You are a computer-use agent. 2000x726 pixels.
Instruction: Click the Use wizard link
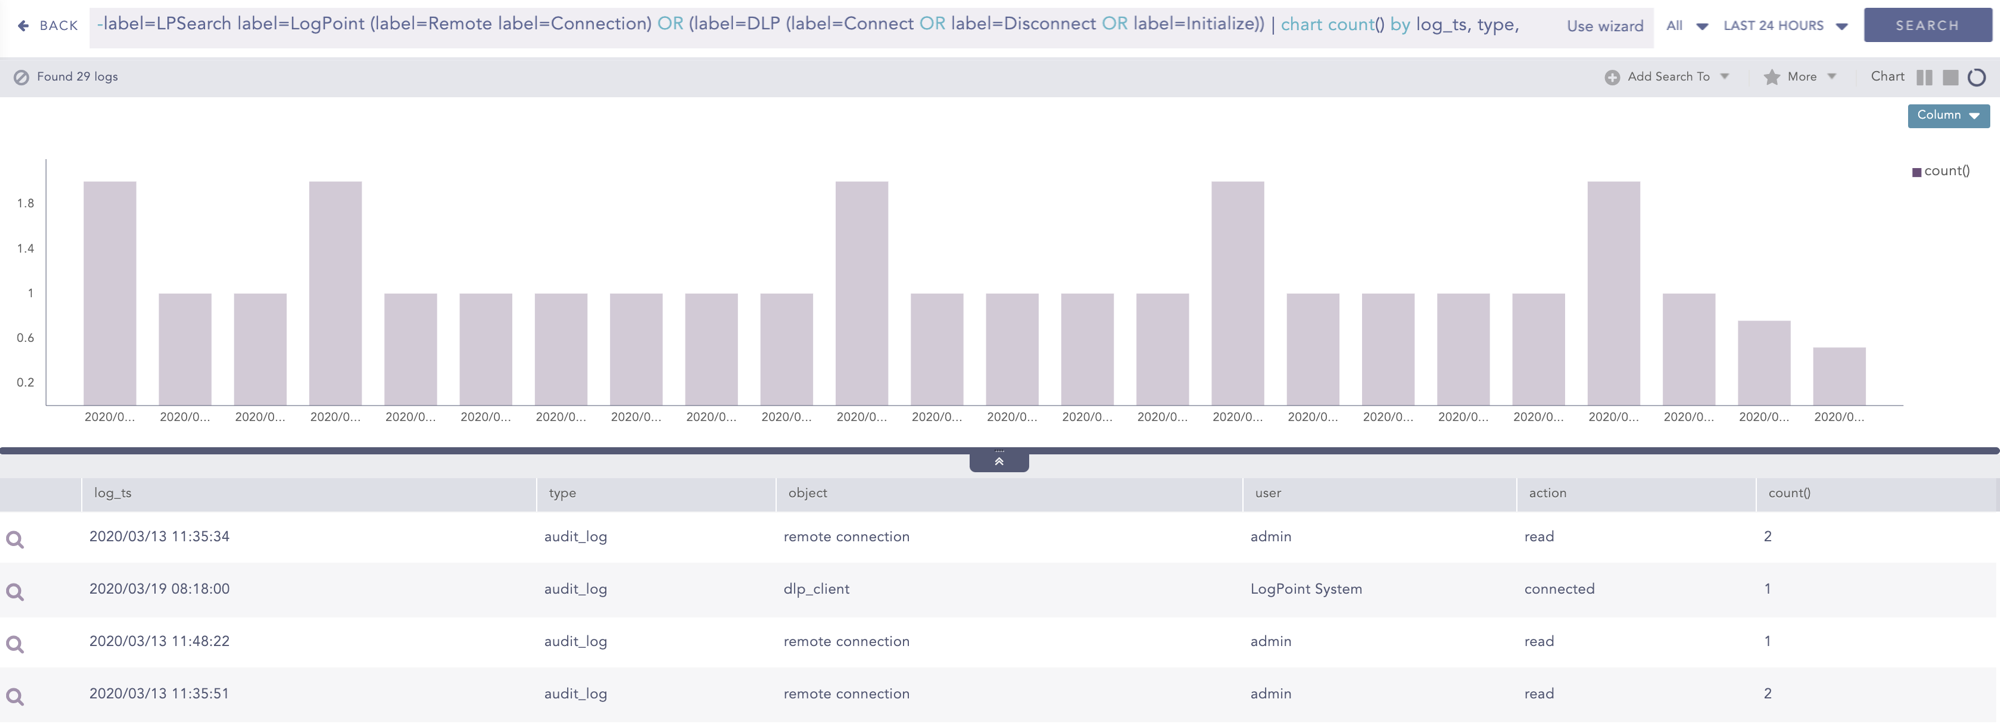pyautogui.click(x=1604, y=26)
